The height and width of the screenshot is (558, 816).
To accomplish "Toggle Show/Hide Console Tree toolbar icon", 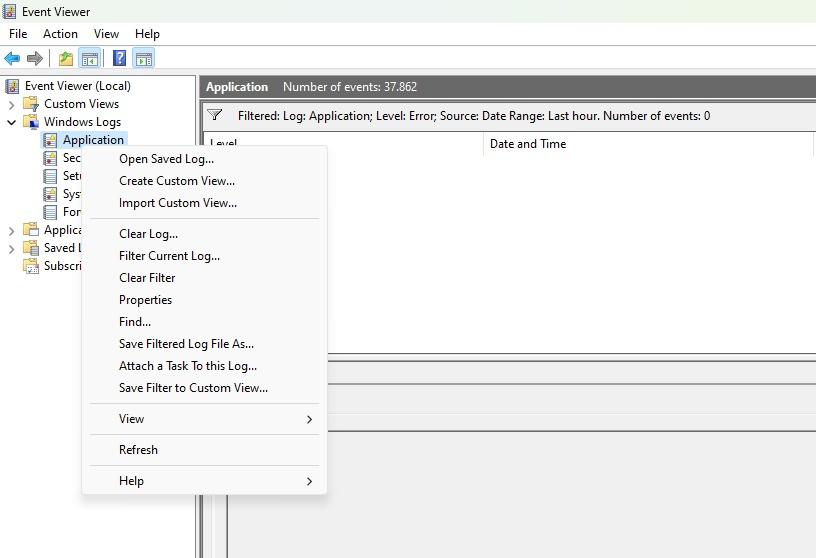I will pyautogui.click(x=90, y=59).
